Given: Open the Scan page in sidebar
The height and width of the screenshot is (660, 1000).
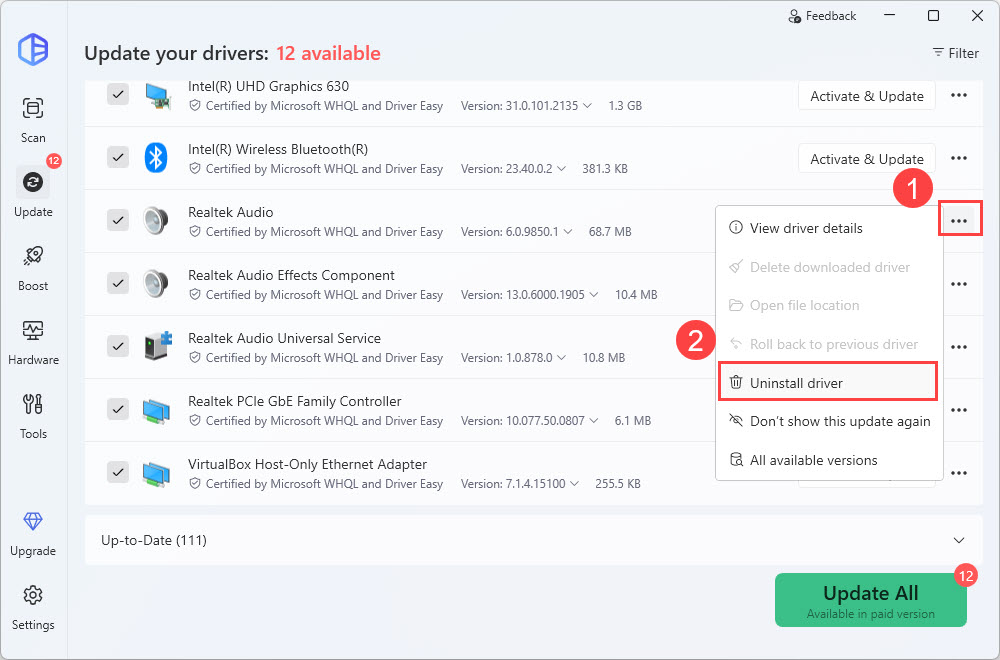Looking at the screenshot, I should click(33, 118).
